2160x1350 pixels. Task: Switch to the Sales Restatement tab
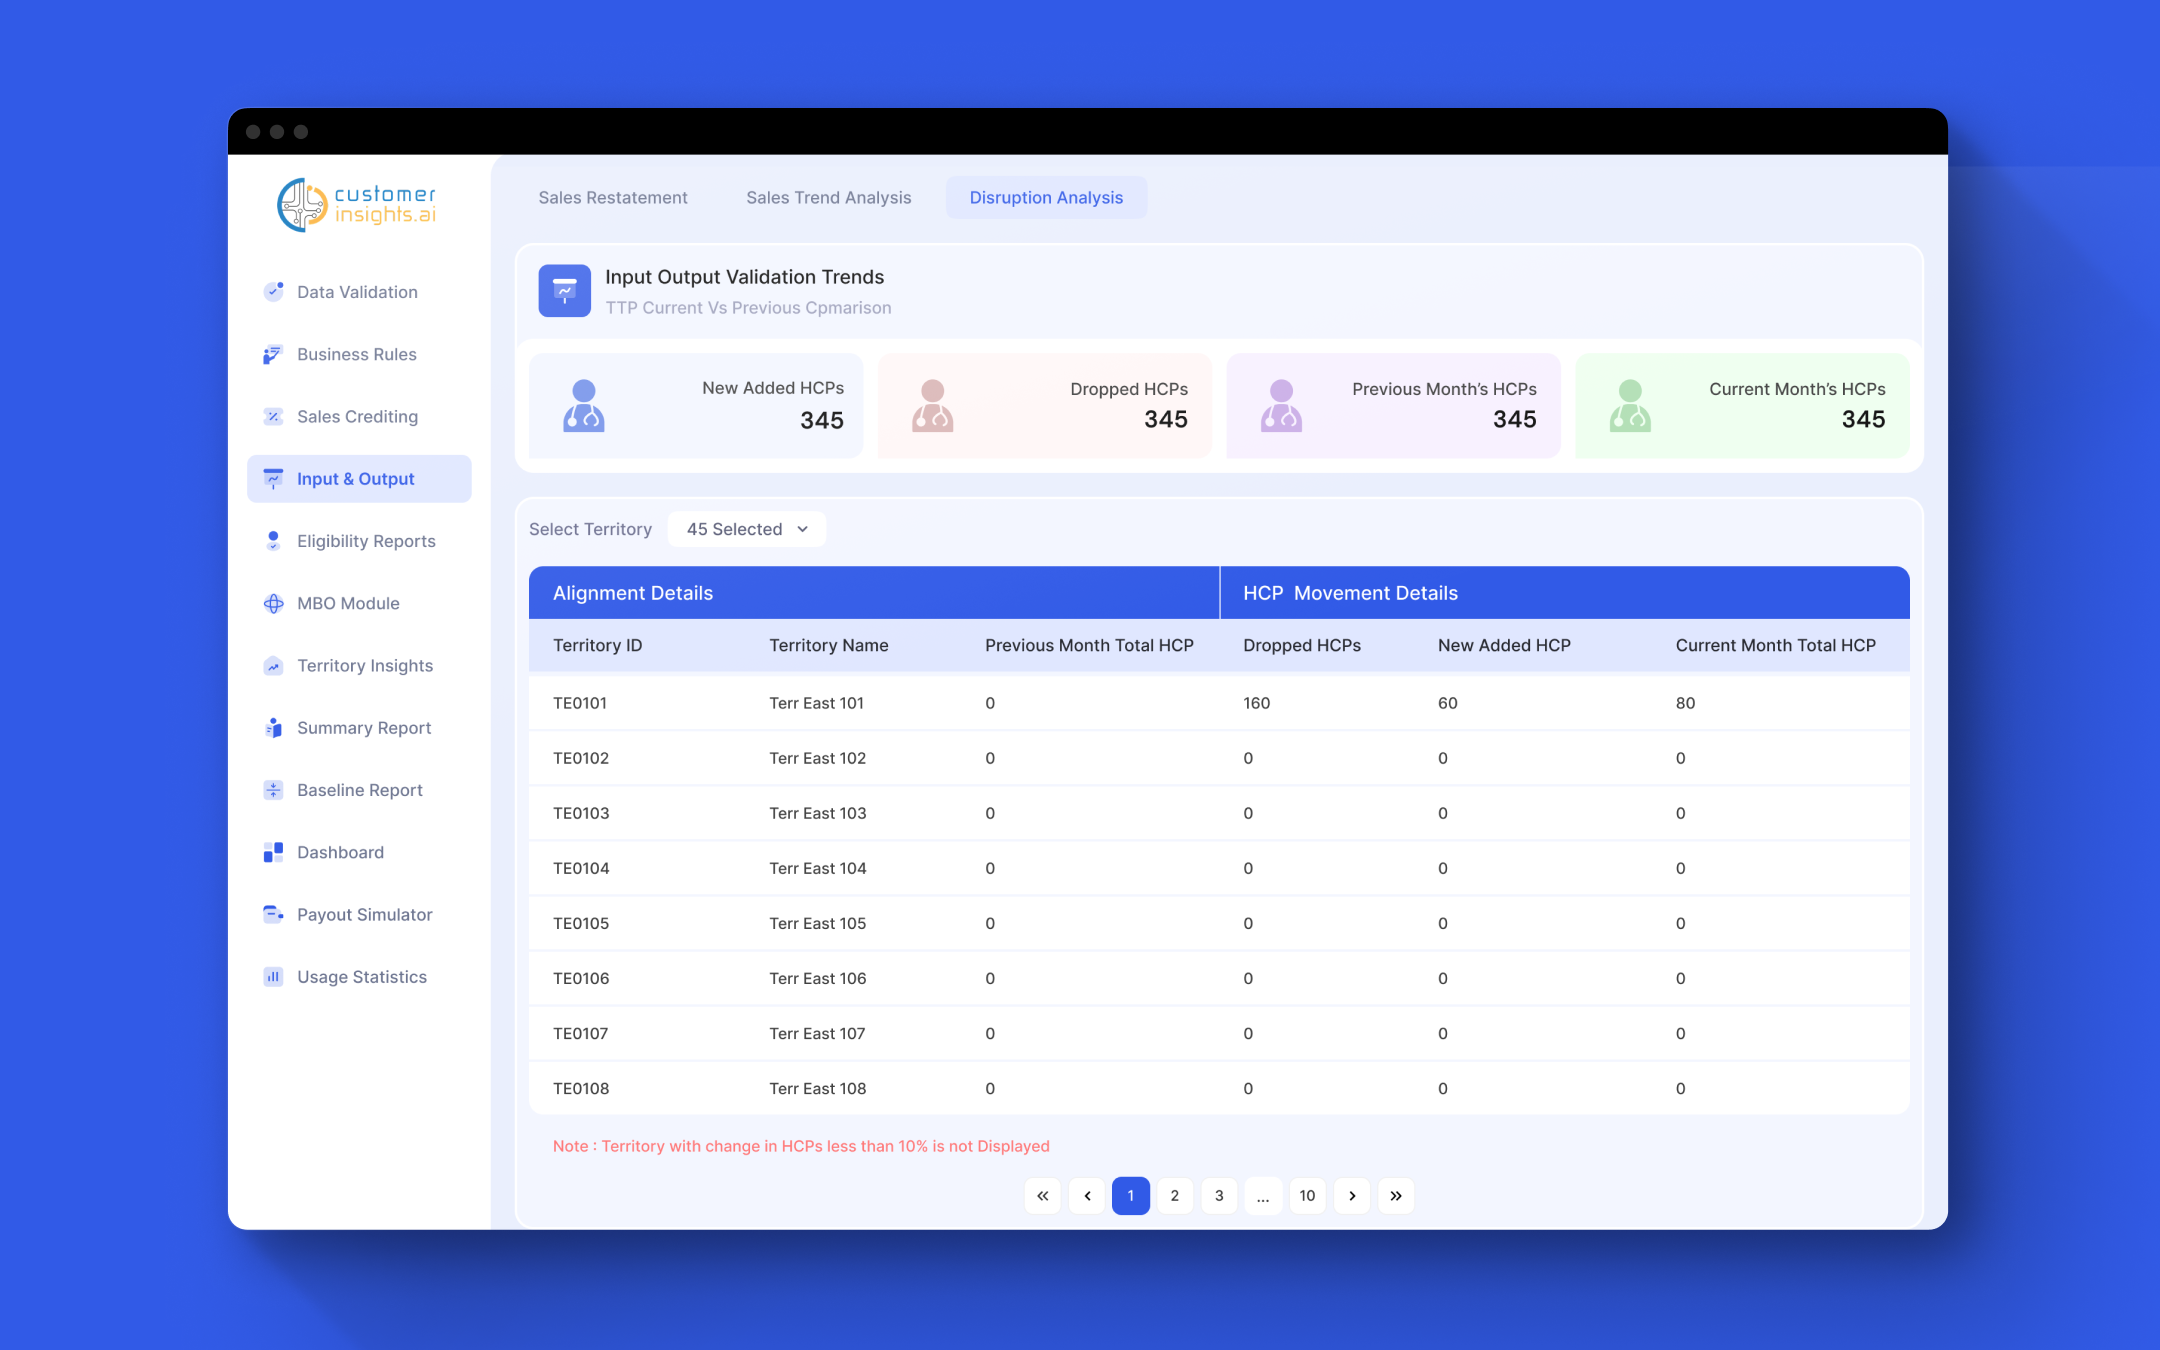tap(613, 198)
